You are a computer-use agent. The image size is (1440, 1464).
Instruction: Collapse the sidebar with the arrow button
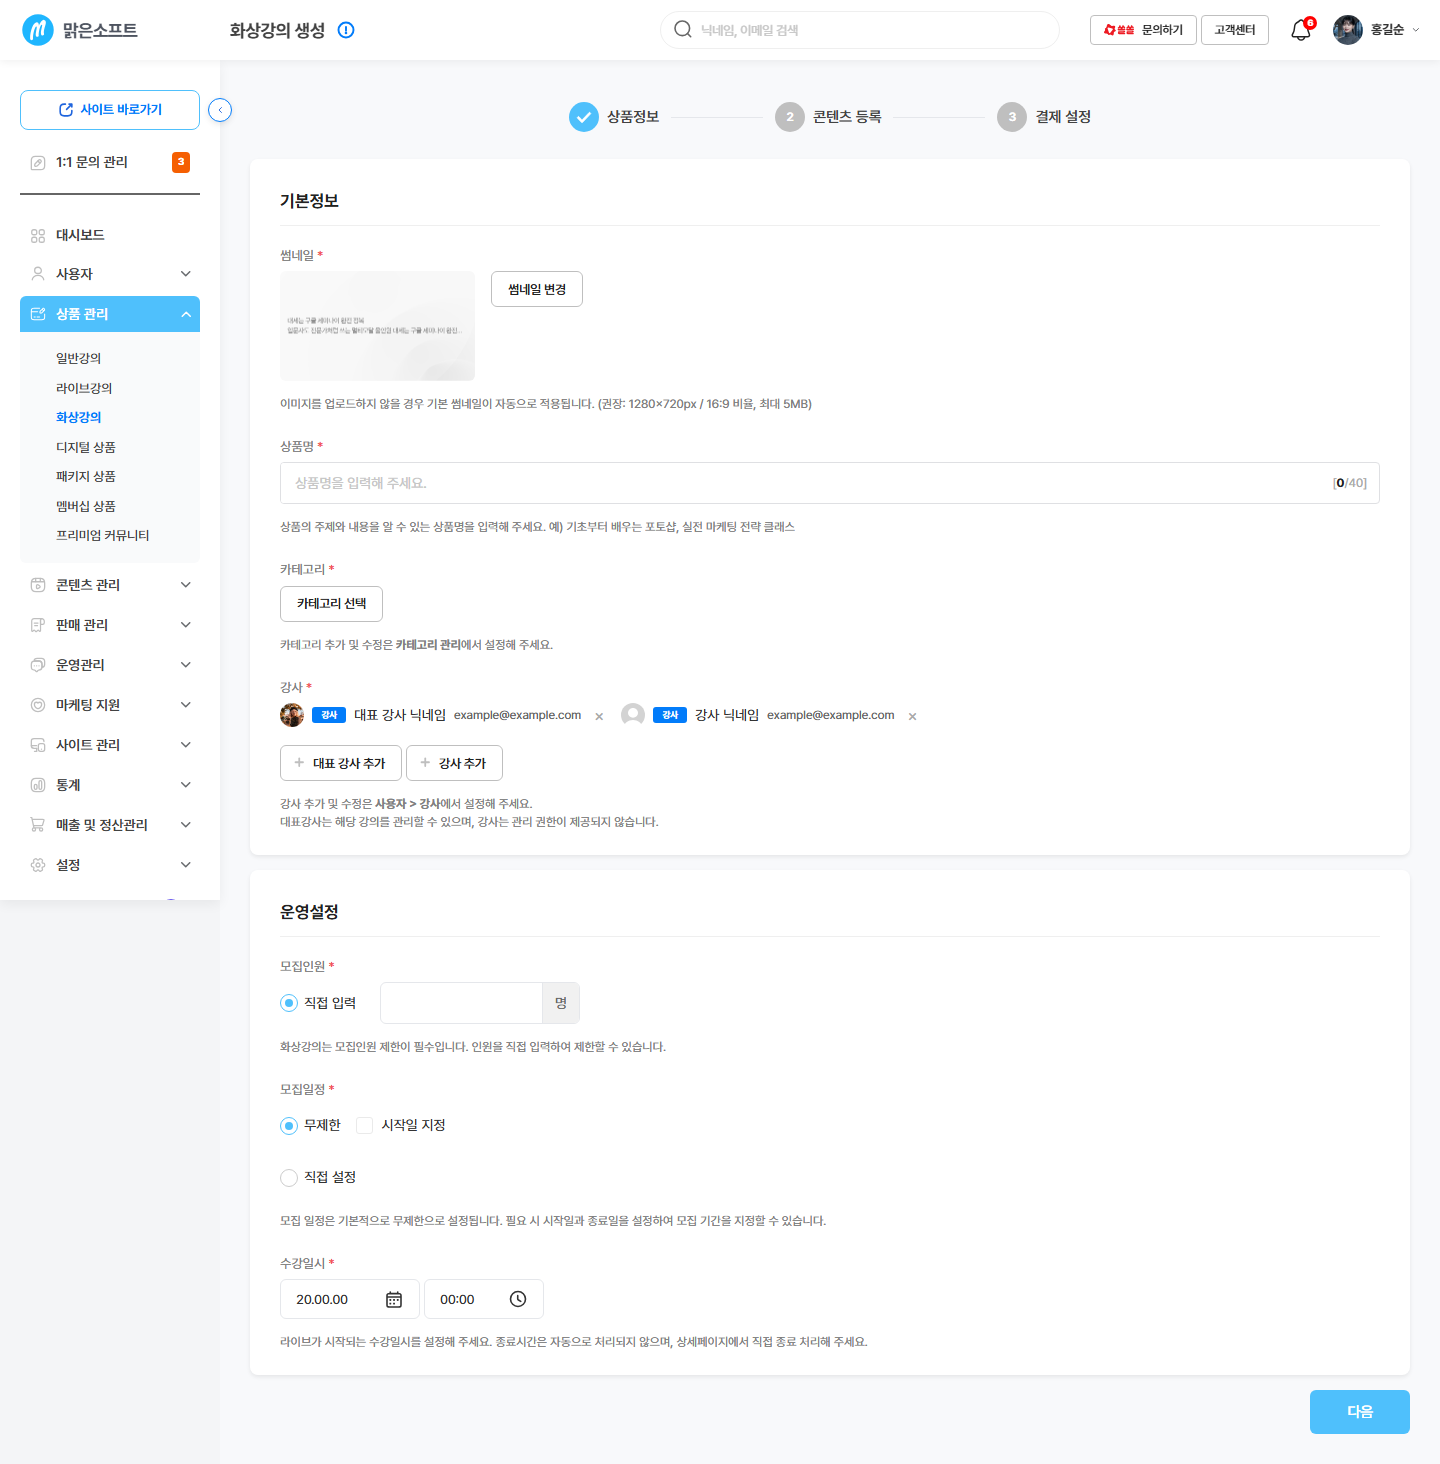click(x=220, y=110)
